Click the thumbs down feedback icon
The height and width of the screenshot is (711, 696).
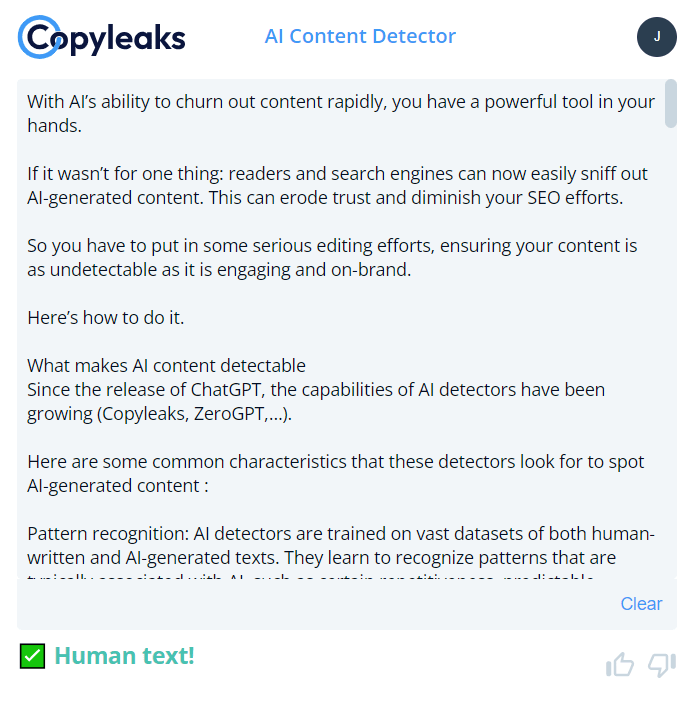(662, 664)
